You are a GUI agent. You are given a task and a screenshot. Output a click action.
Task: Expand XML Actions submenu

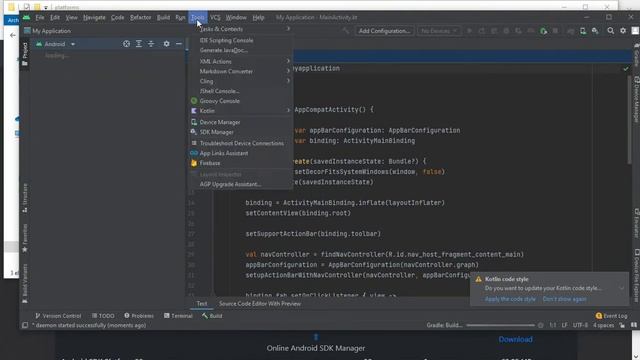[241, 61]
